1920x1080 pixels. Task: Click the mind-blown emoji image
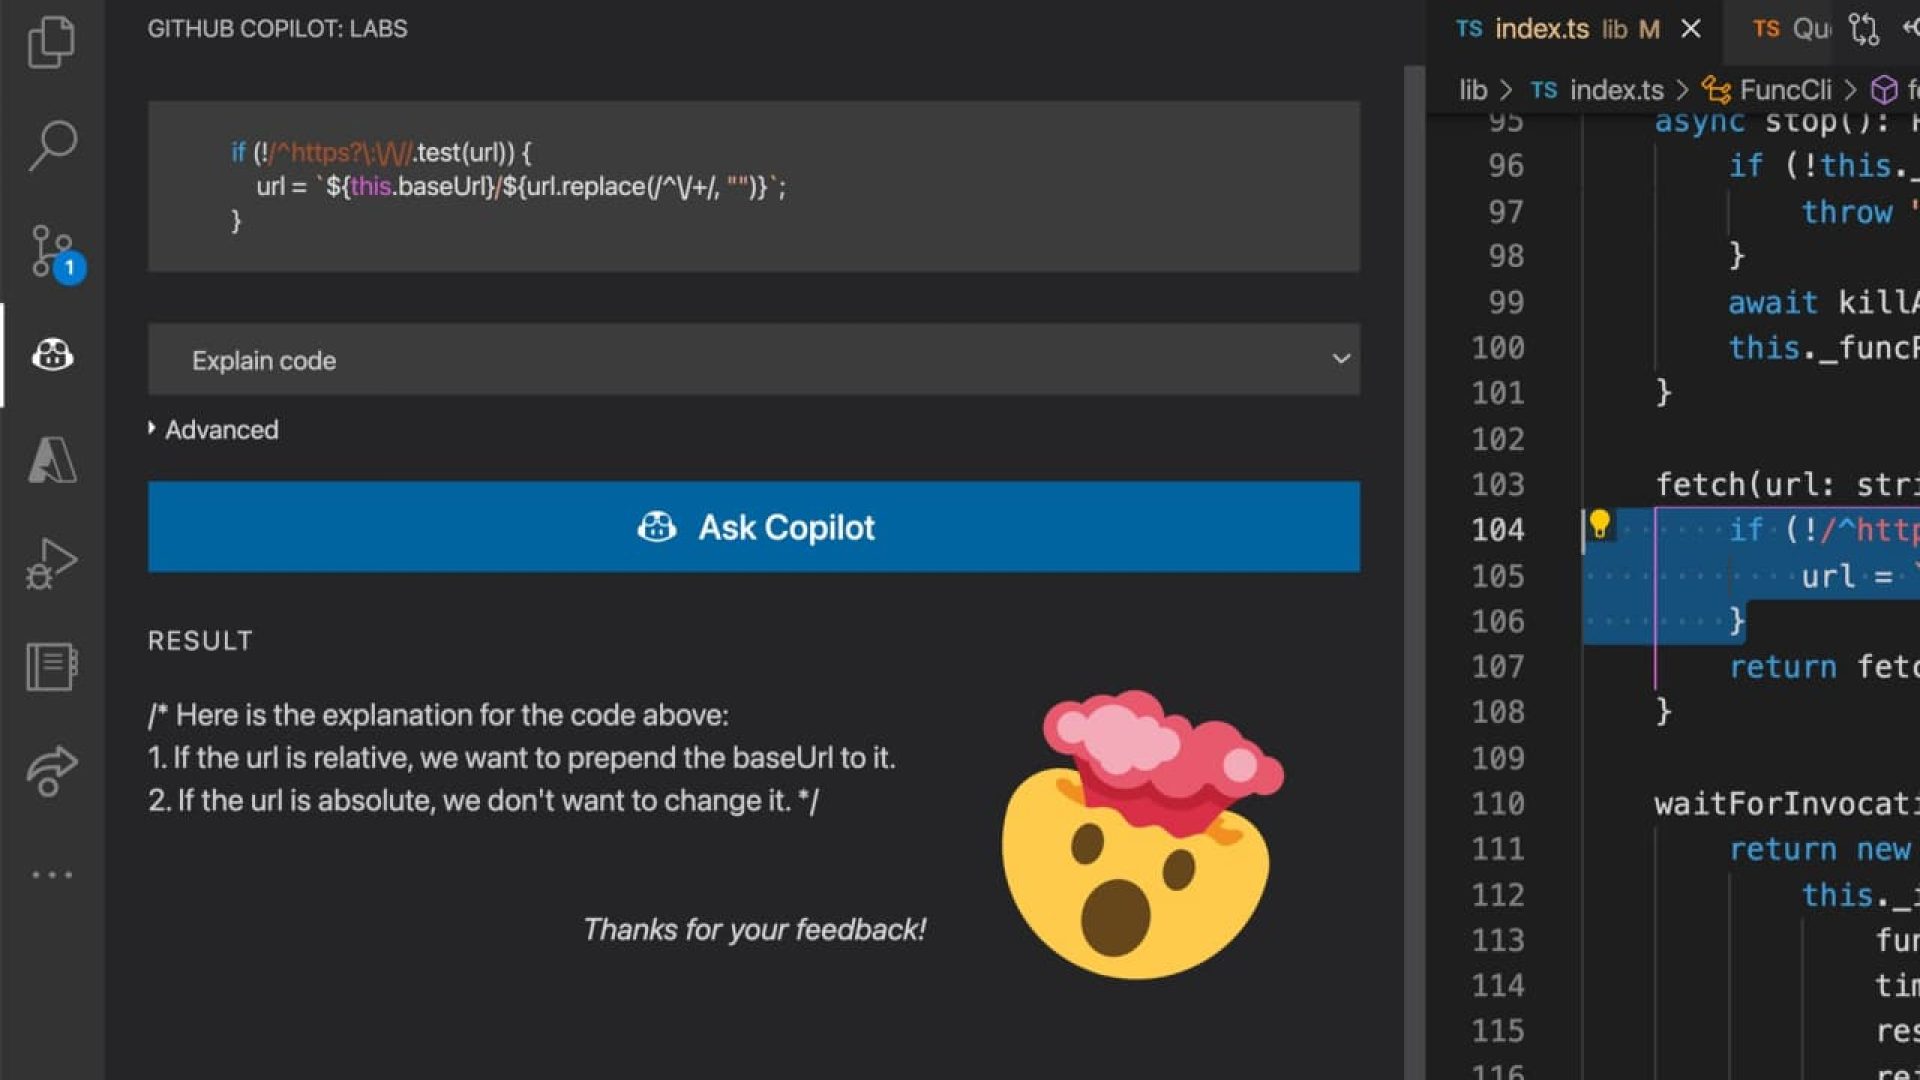pyautogui.click(x=1143, y=833)
